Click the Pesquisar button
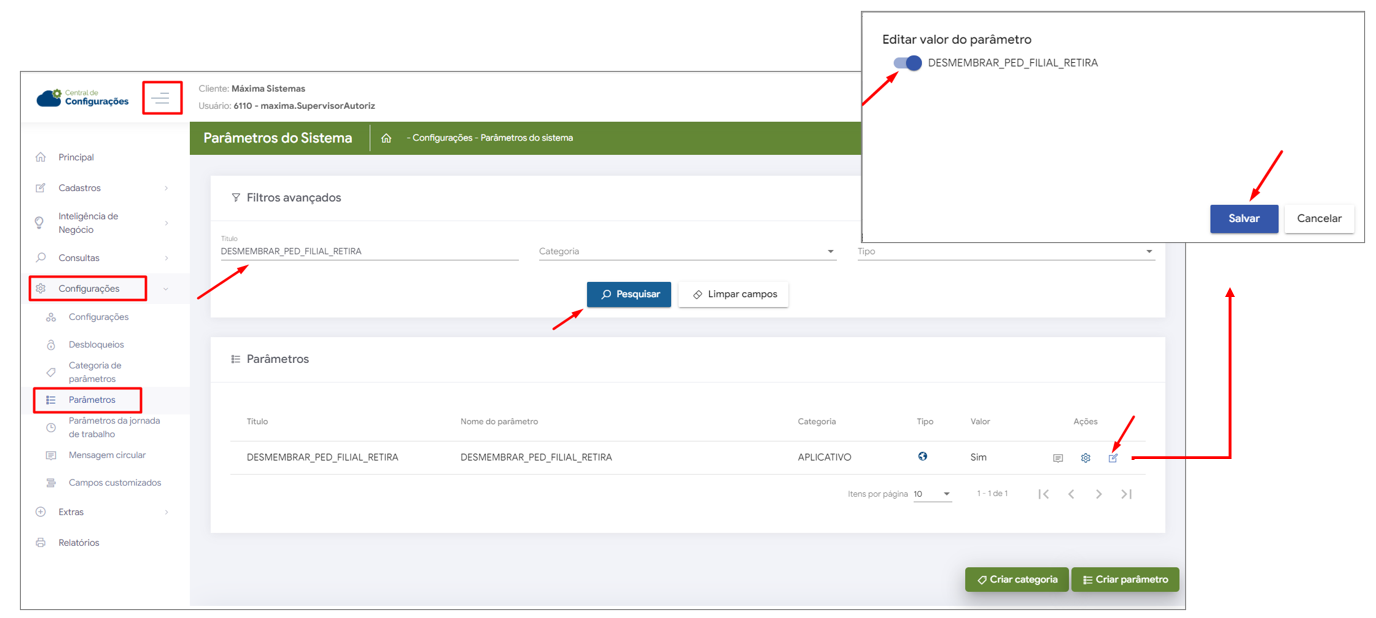Image resolution: width=1376 pixels, height=618 pixels. click(x=628, y=294)
